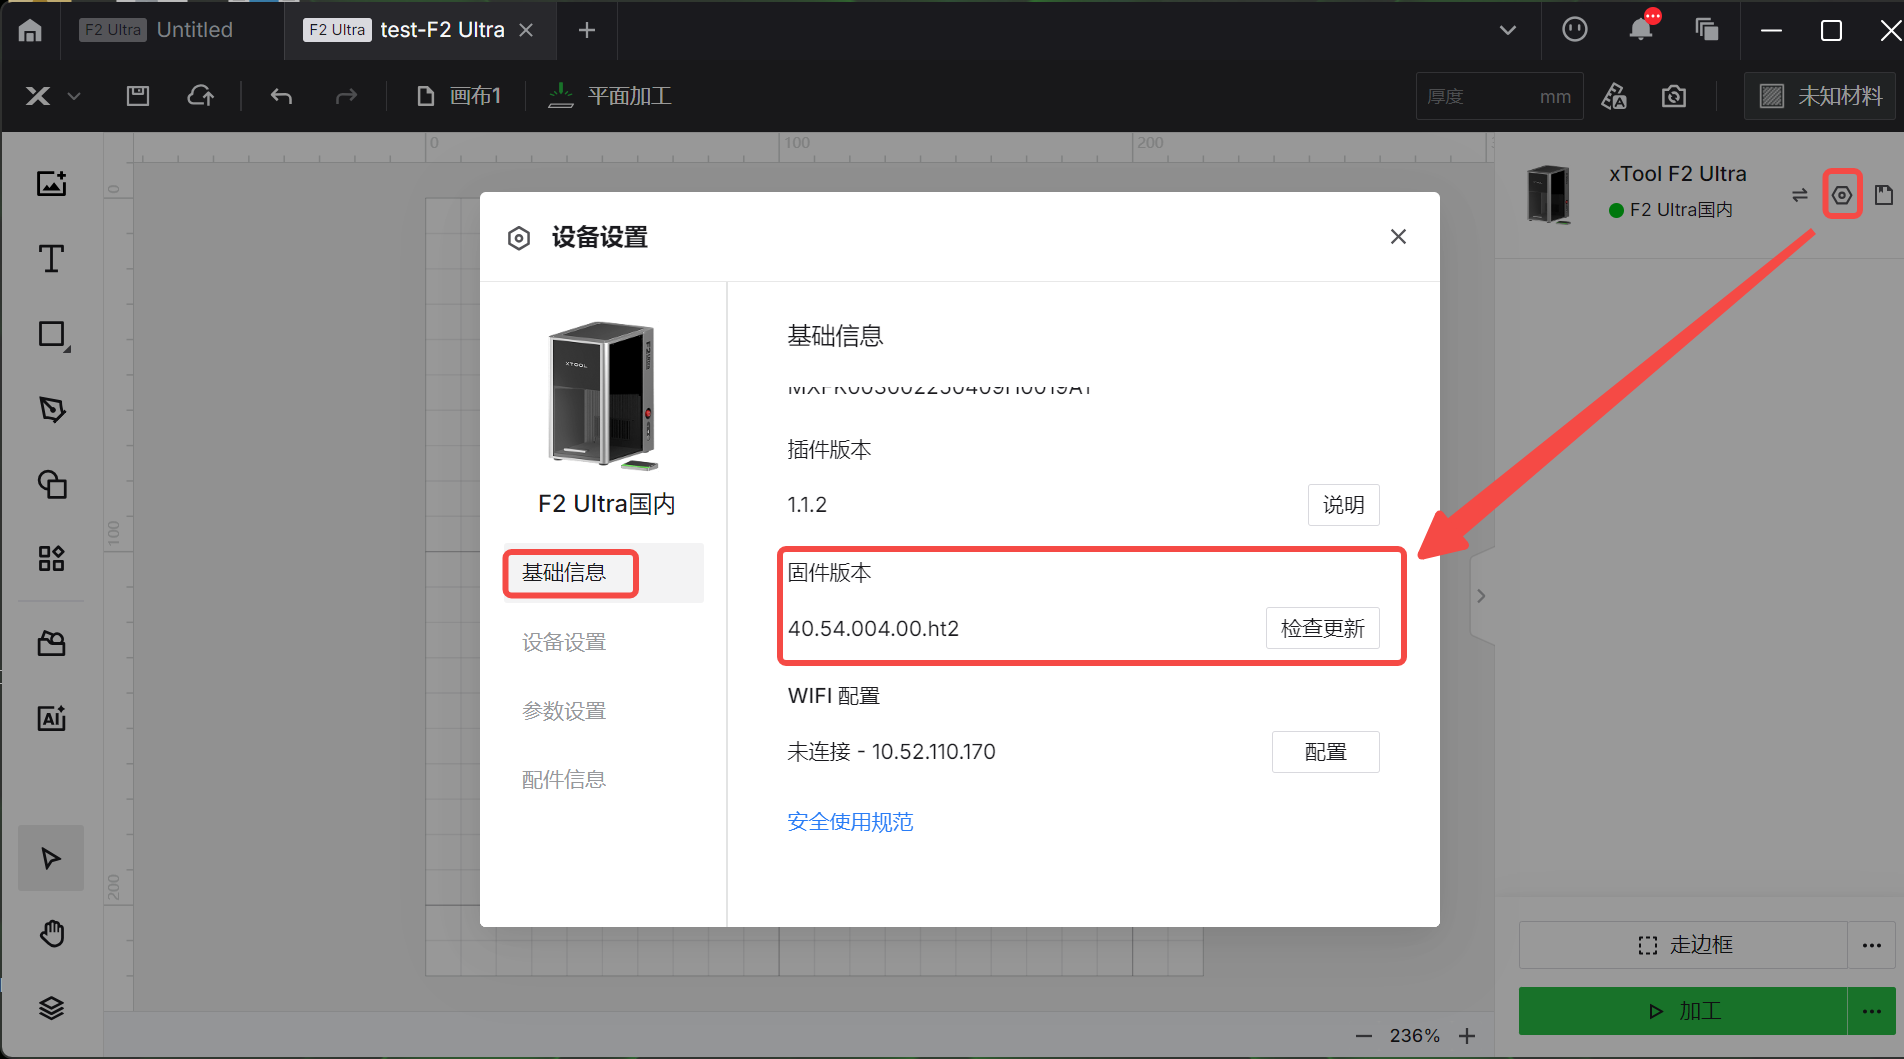This screenshot has width=1904, height=1059.
Task: Open the device file icon in right panel
Action: (x=1884, y=195)
